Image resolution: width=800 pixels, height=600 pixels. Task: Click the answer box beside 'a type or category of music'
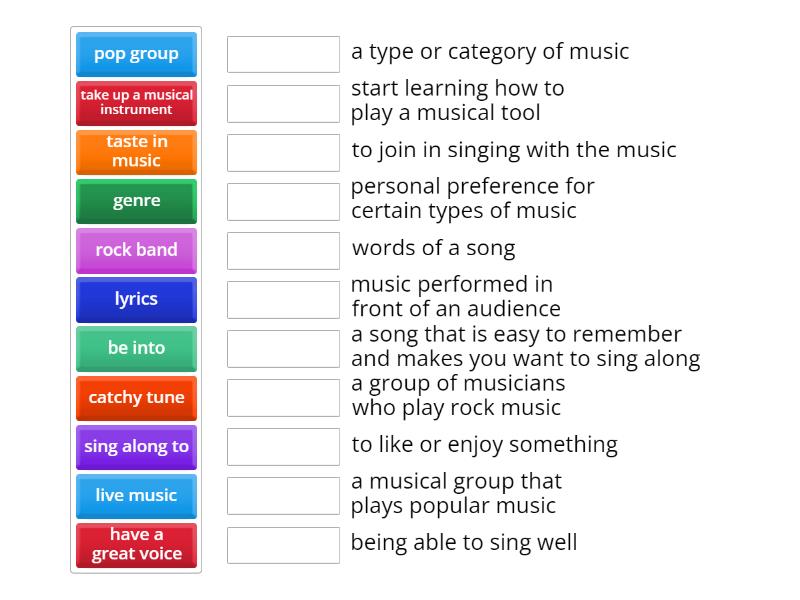pos(283,54)
